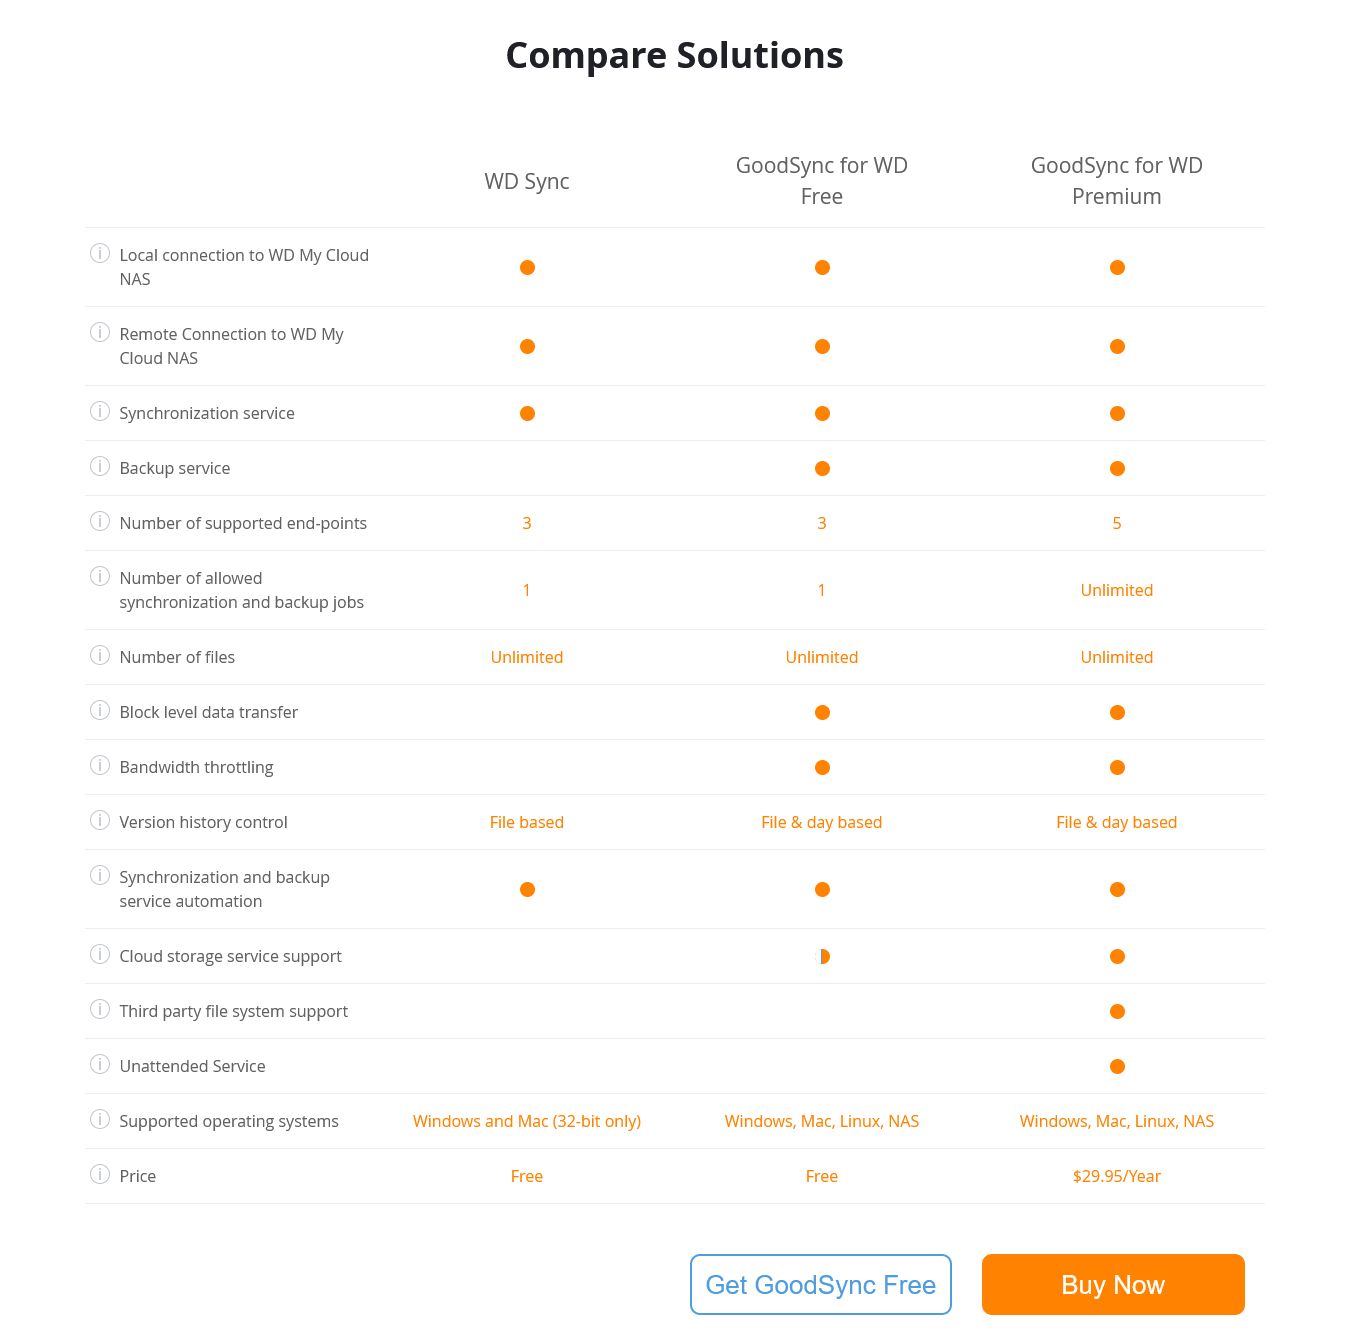Click info icon beside Local connection row
Viewport: 1349px width, 1331px height.
click(100, 253)
